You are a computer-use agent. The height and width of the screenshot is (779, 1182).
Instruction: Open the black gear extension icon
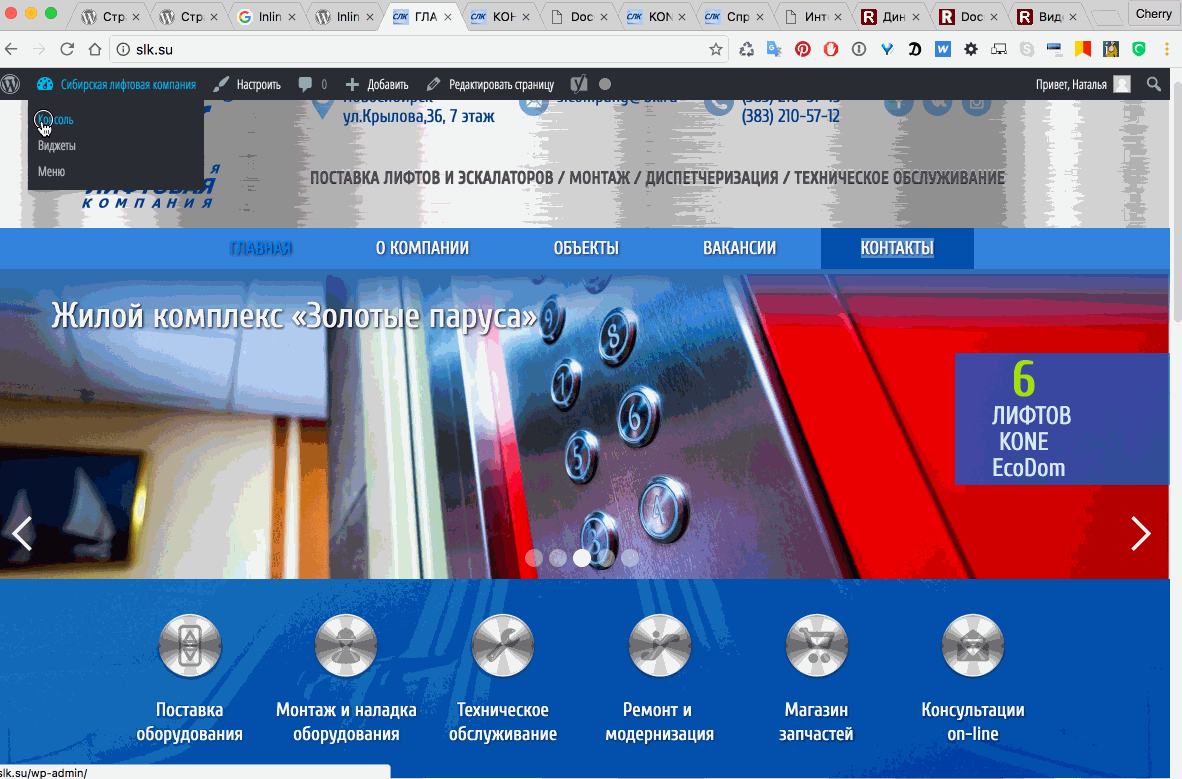pos(971,49)
